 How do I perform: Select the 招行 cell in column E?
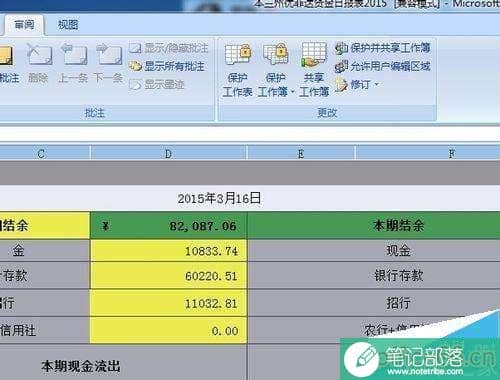pos(374,303)
